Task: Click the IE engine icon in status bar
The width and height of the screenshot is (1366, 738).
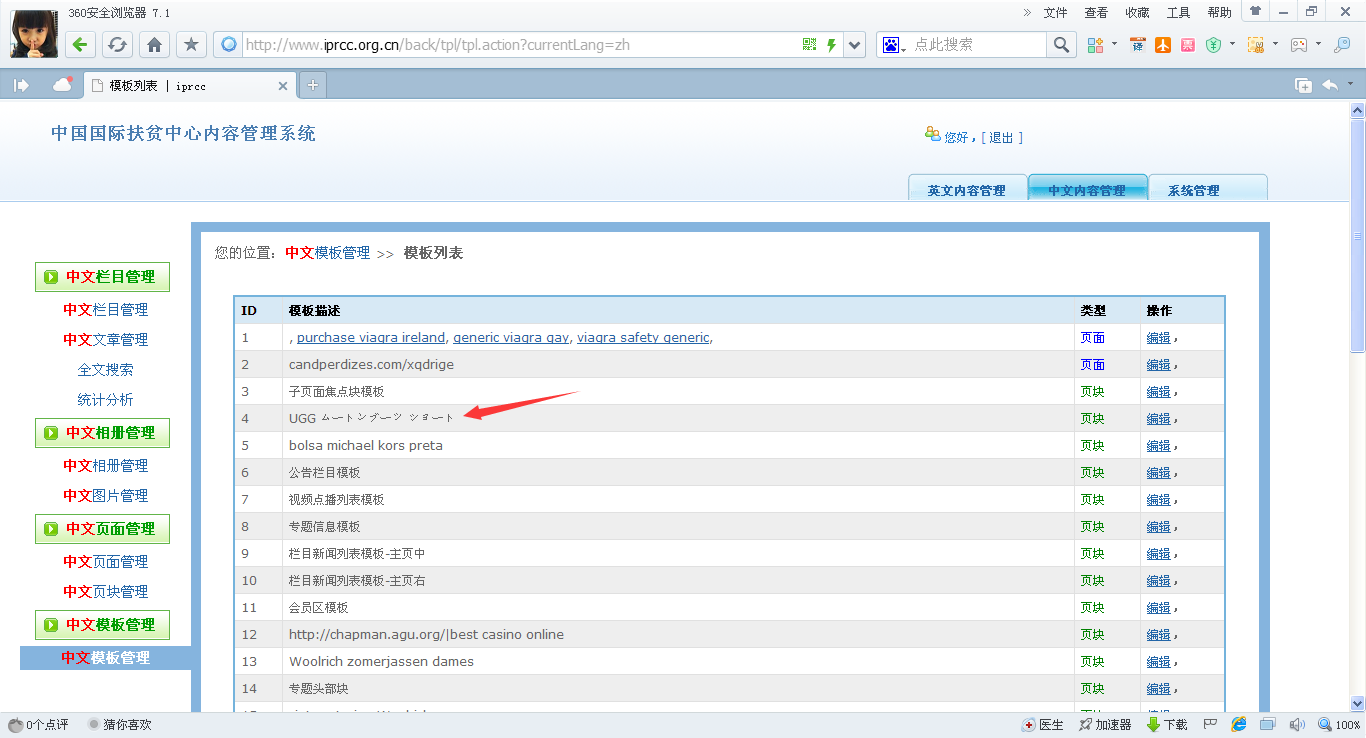Action: [x=1239, y=725]
